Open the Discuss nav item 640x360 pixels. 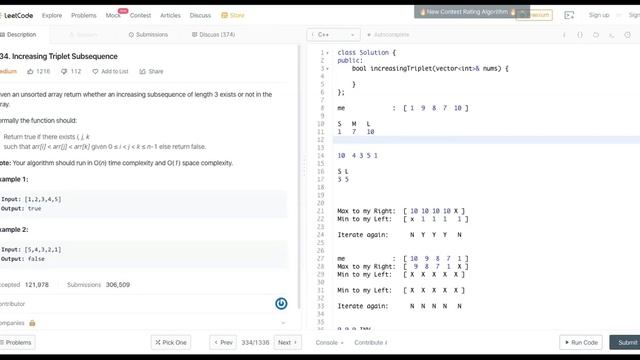tap(200, 15)
